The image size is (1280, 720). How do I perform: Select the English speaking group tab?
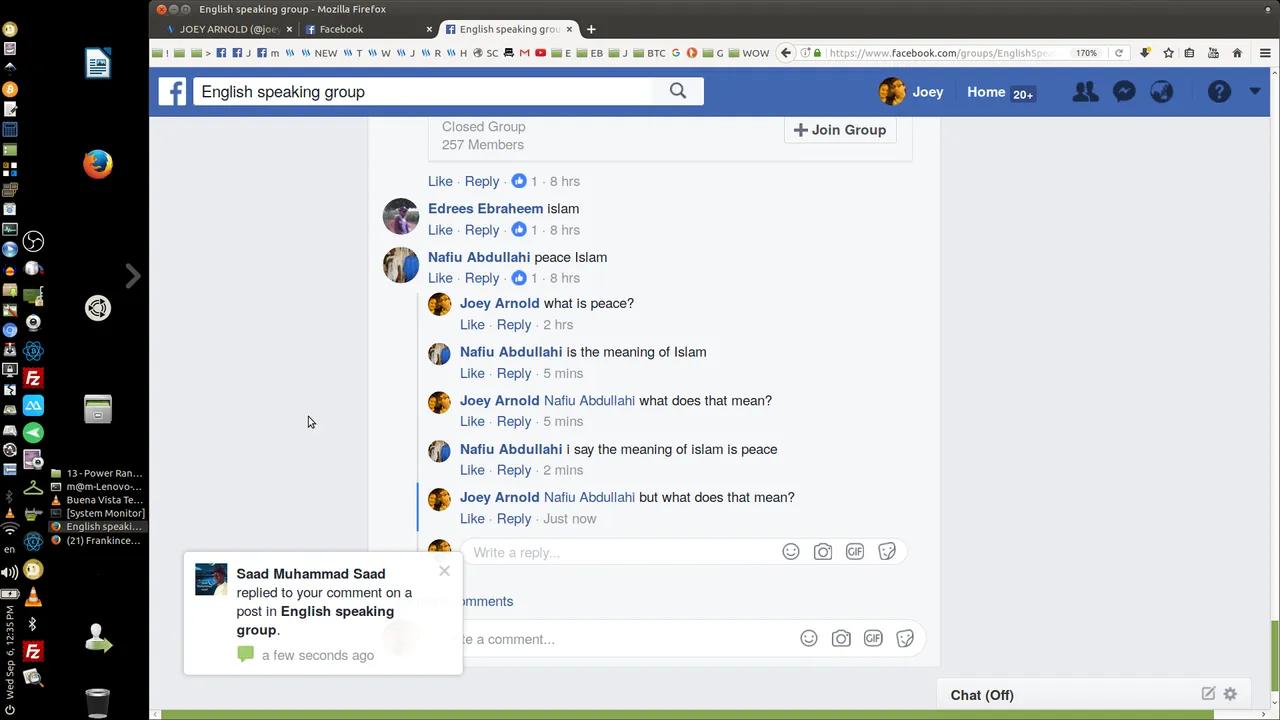tap(509, 29)
